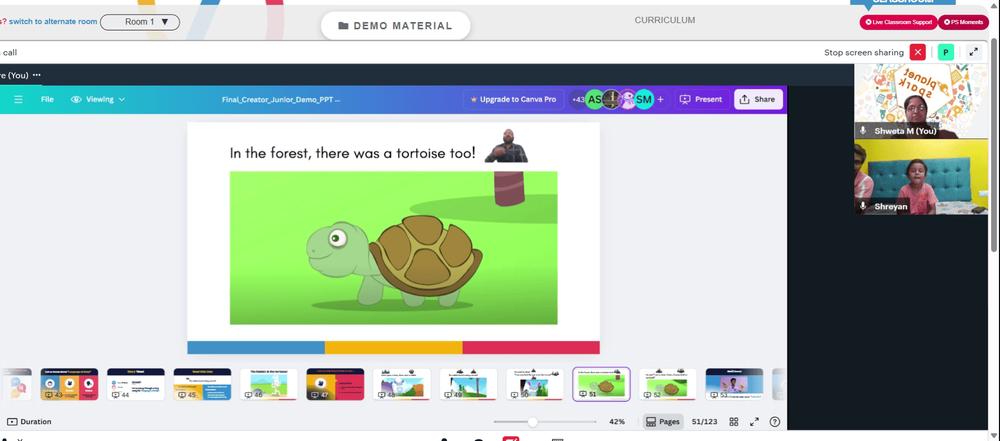The height and width of the screenshot is (441, 1000).
Task: Click PS Moments button
Action: coord(963,22)
